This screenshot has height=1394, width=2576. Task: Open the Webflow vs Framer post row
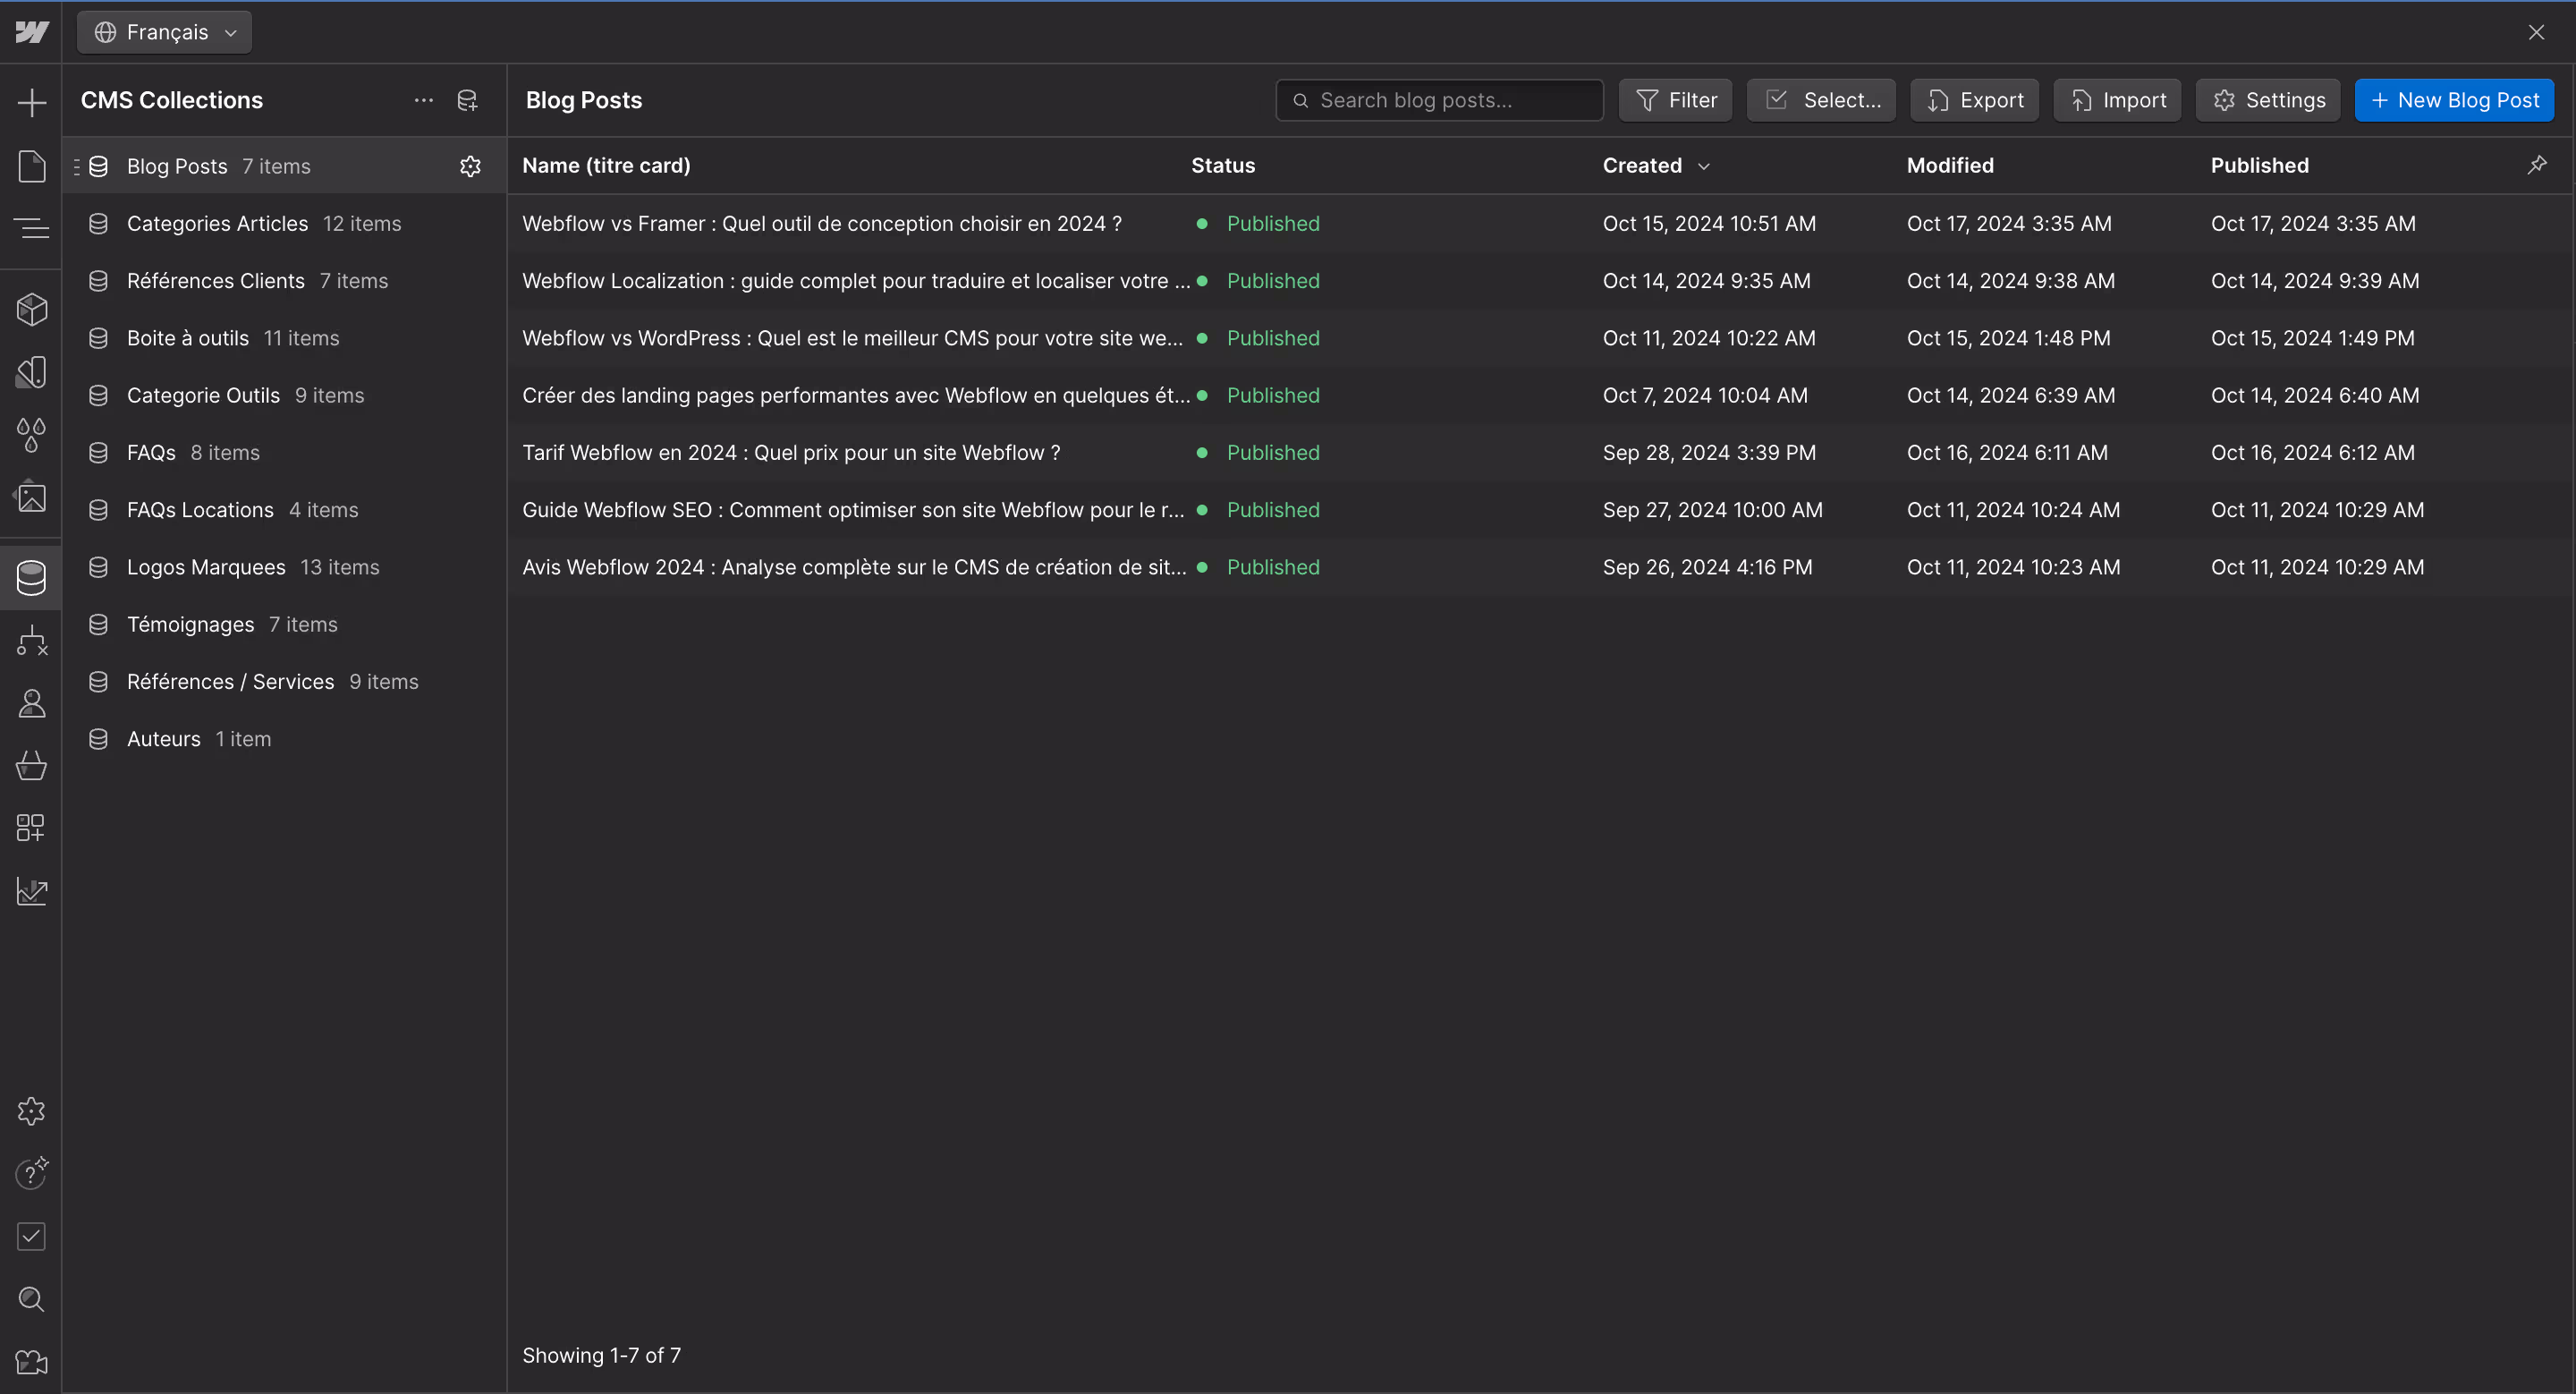click(x=821, y=224)
